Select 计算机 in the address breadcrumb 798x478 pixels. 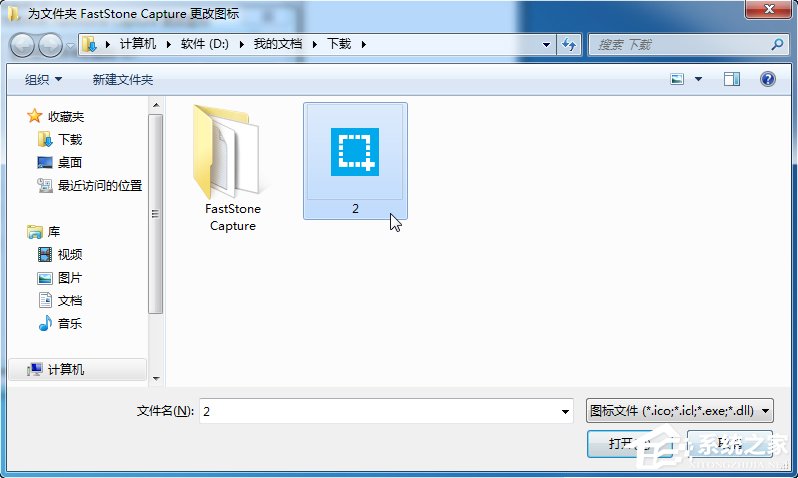[138, 44]
